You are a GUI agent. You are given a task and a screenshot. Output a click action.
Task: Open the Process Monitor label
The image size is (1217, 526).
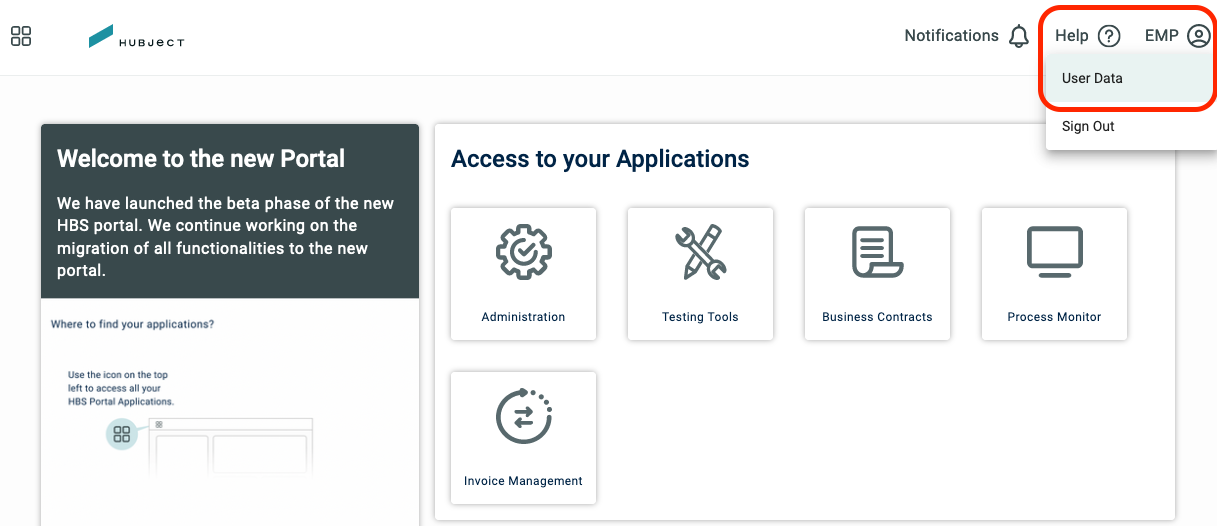tap(1054, 317)
